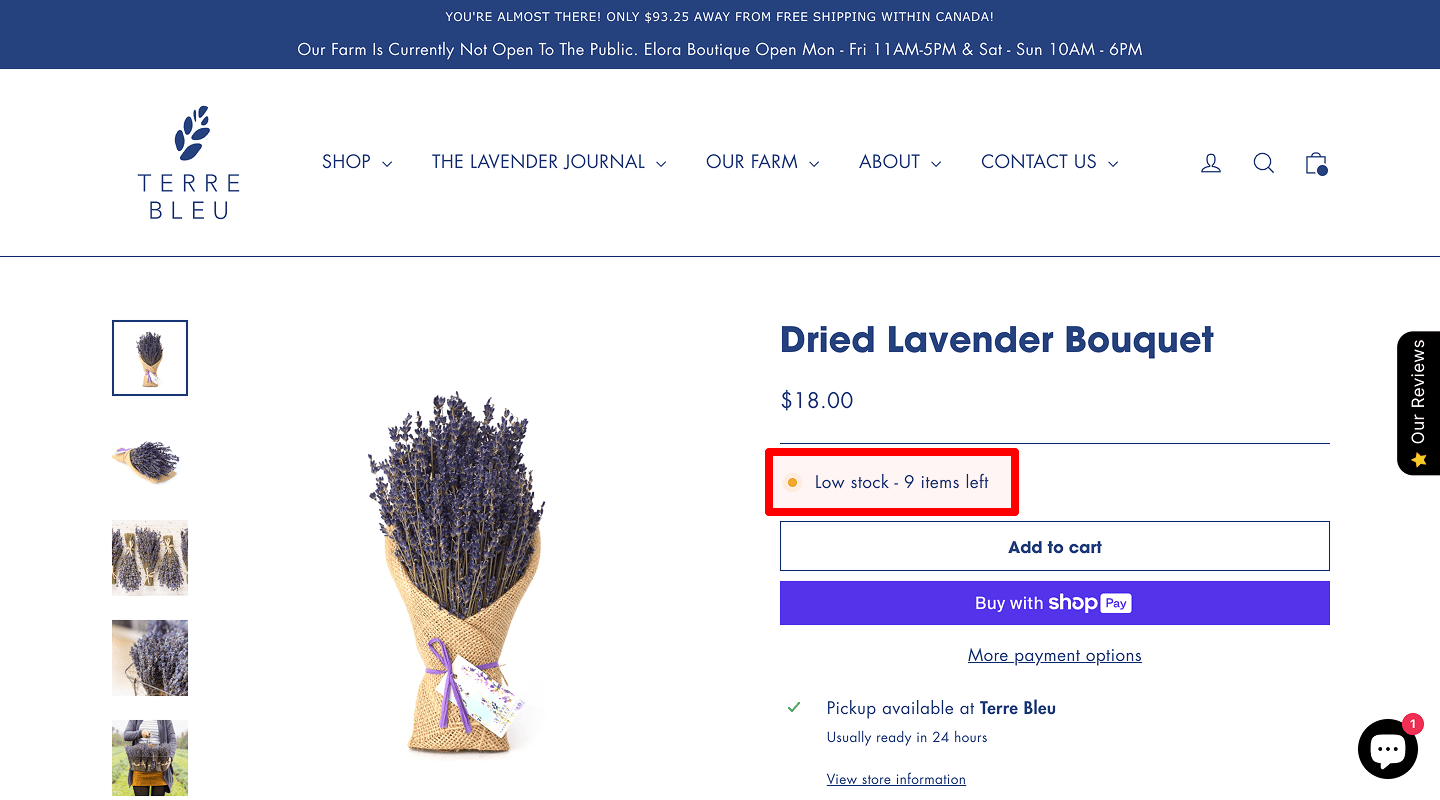Click the search magnifier icon
The height and width of the screenshot is (800, 1440).
(1264, 163)
